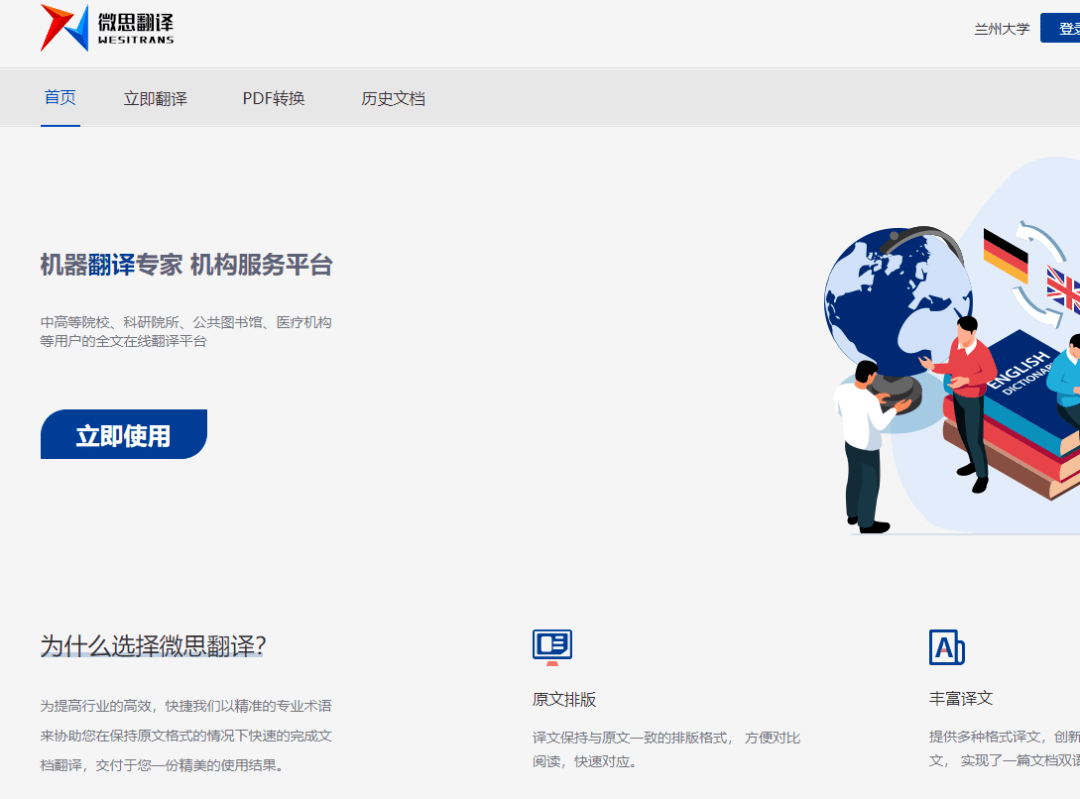The width and height of the screenshot is (1080, 799).
Task: Click the 为什么选择微思翻译? heading
Action: [x=153, y=646]
